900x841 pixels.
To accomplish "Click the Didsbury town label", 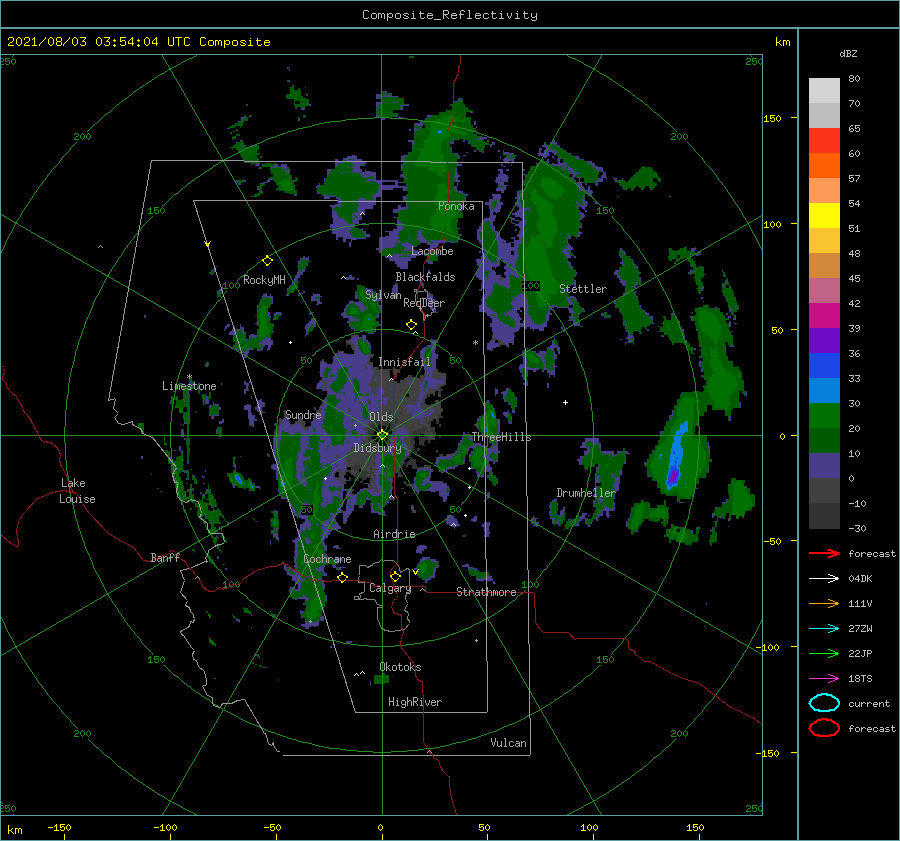I will (377, 448).
